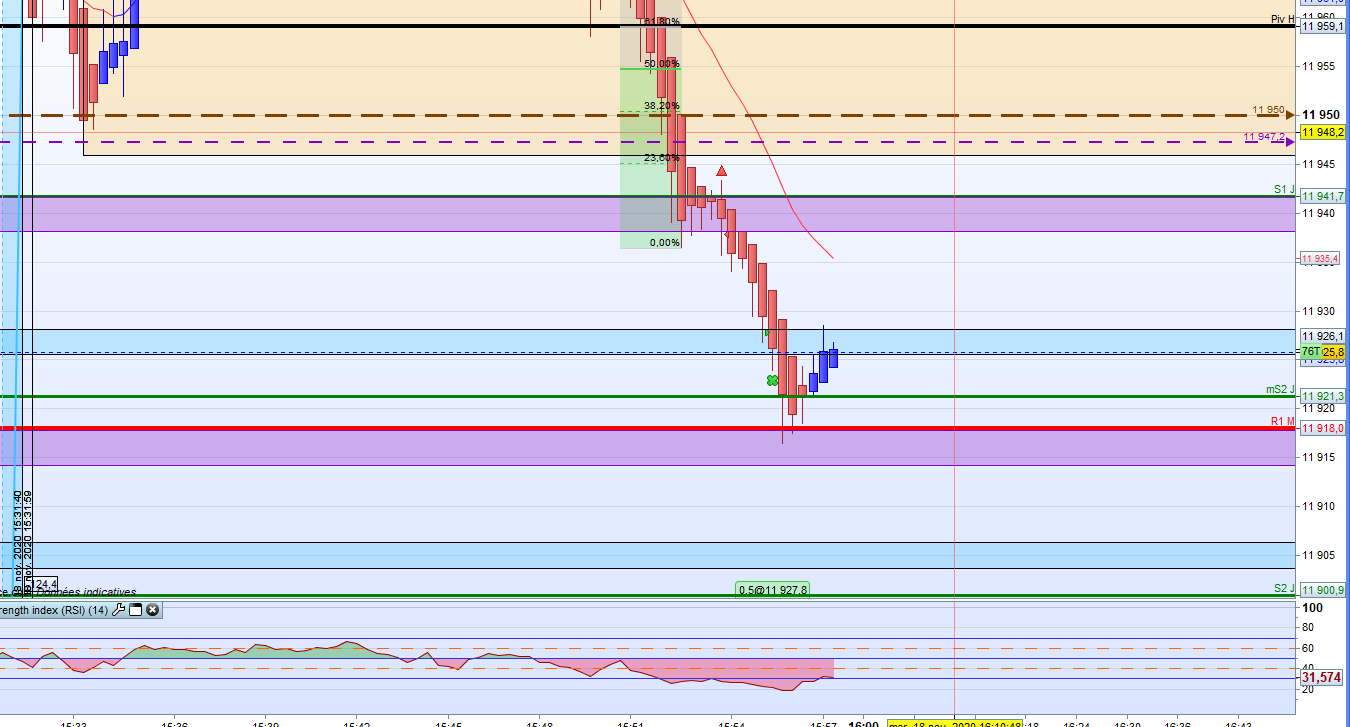The width and height of the screenshot is (1350, 727).
Task: Click the brown 11 950 dashed line label
Action: pos(1268,110)
